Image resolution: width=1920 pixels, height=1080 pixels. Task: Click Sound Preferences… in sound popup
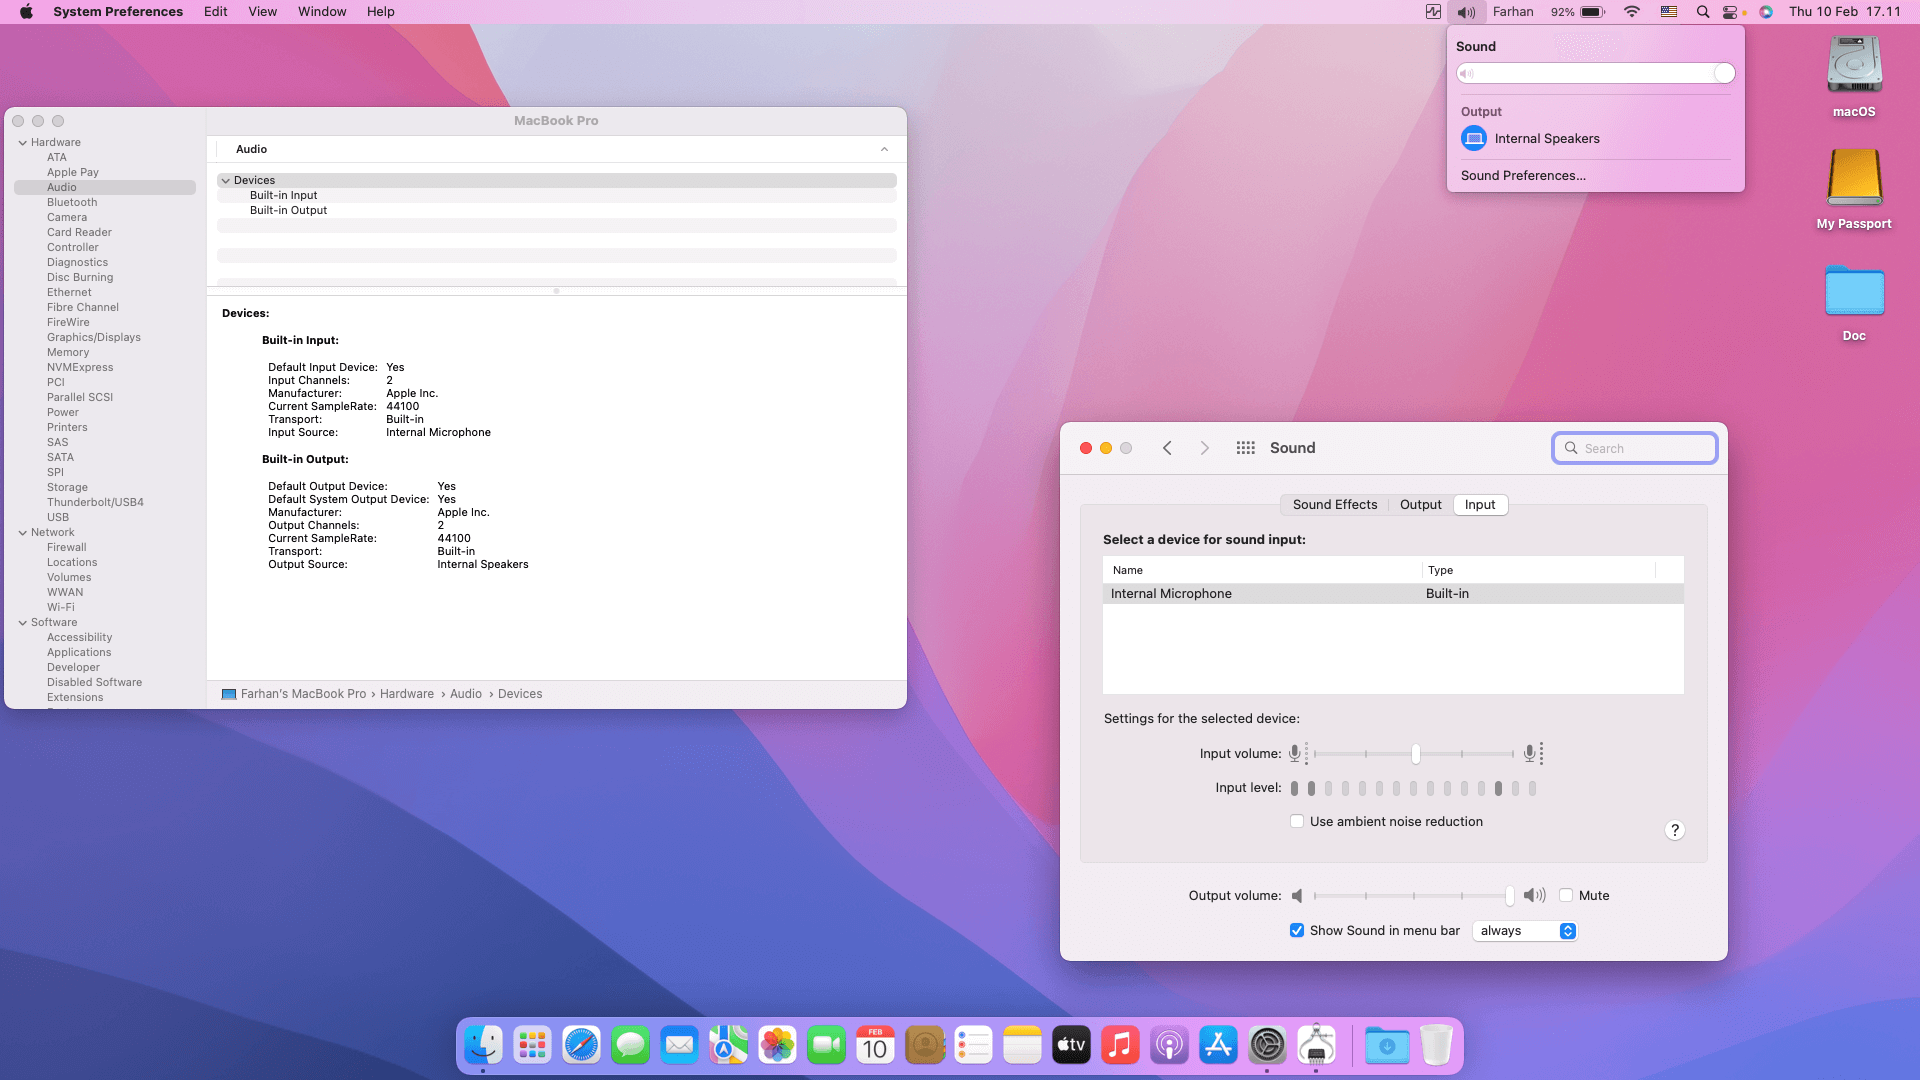(1523, 176)
